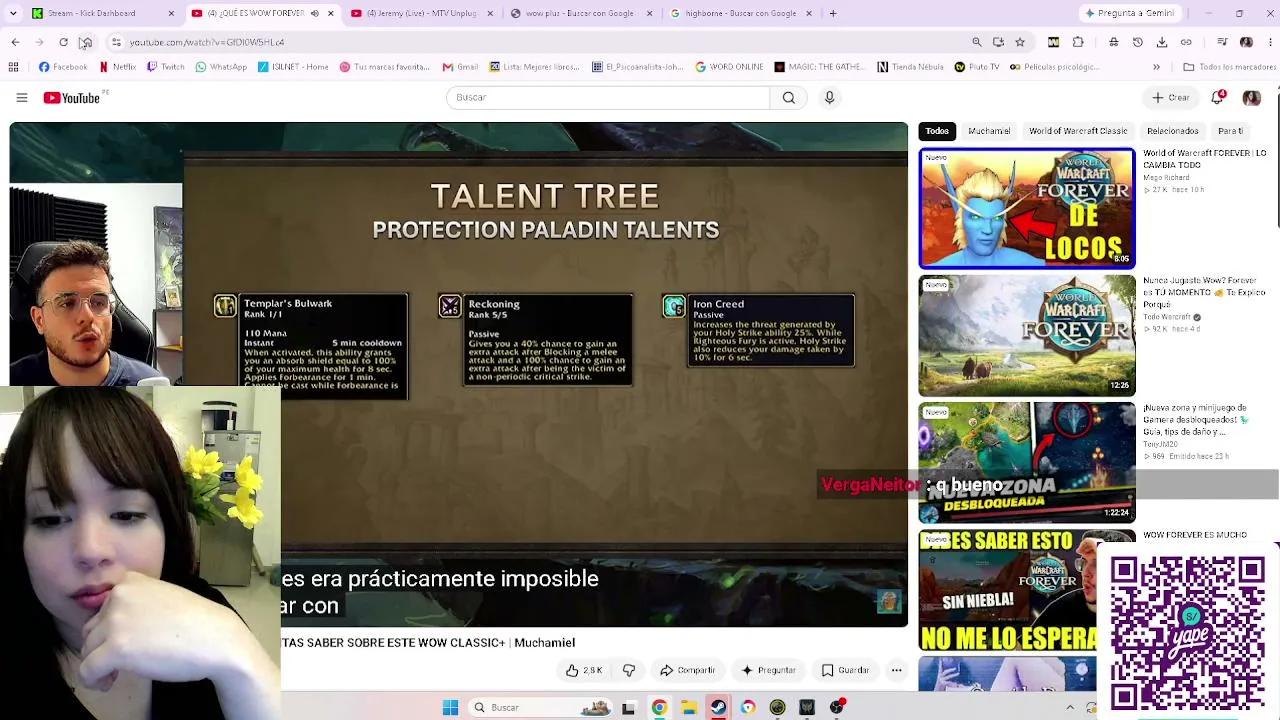Screen dimensions: 1280x720
Task: Select the Muchamiel filter chip
Action: tap(989, 131)
